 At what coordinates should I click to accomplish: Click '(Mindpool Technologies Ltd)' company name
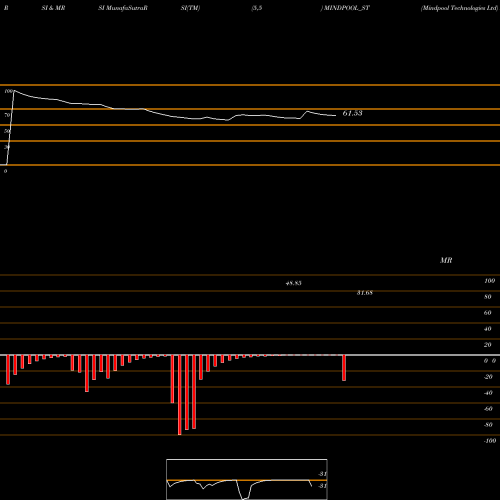click(x=459, y=8)
